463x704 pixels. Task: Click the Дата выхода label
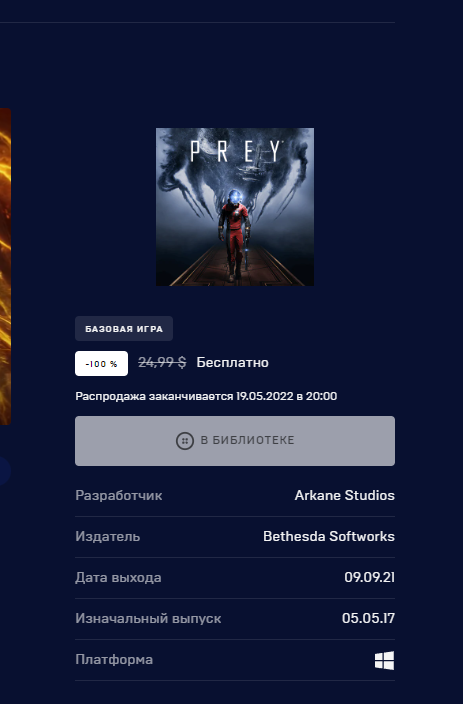118,578
